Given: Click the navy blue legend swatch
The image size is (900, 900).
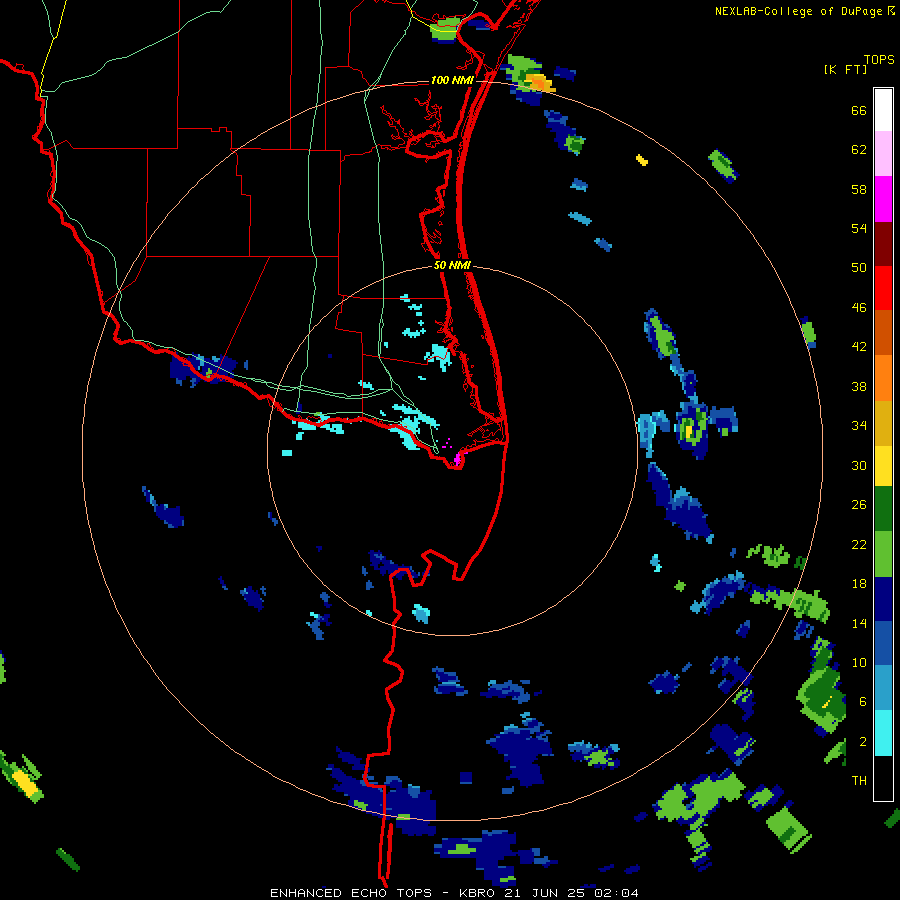Looking at the screenshot, I should click(883, 599).
